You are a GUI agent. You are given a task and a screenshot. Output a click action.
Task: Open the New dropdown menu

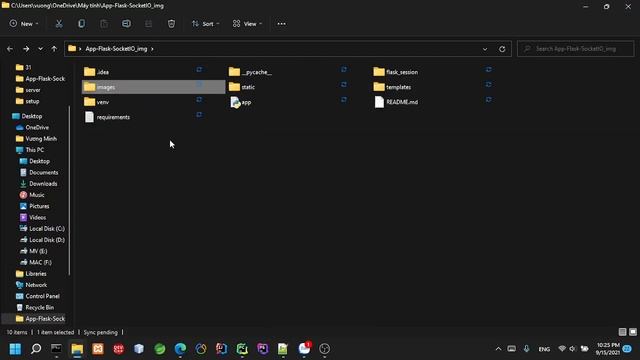(24, 24)
